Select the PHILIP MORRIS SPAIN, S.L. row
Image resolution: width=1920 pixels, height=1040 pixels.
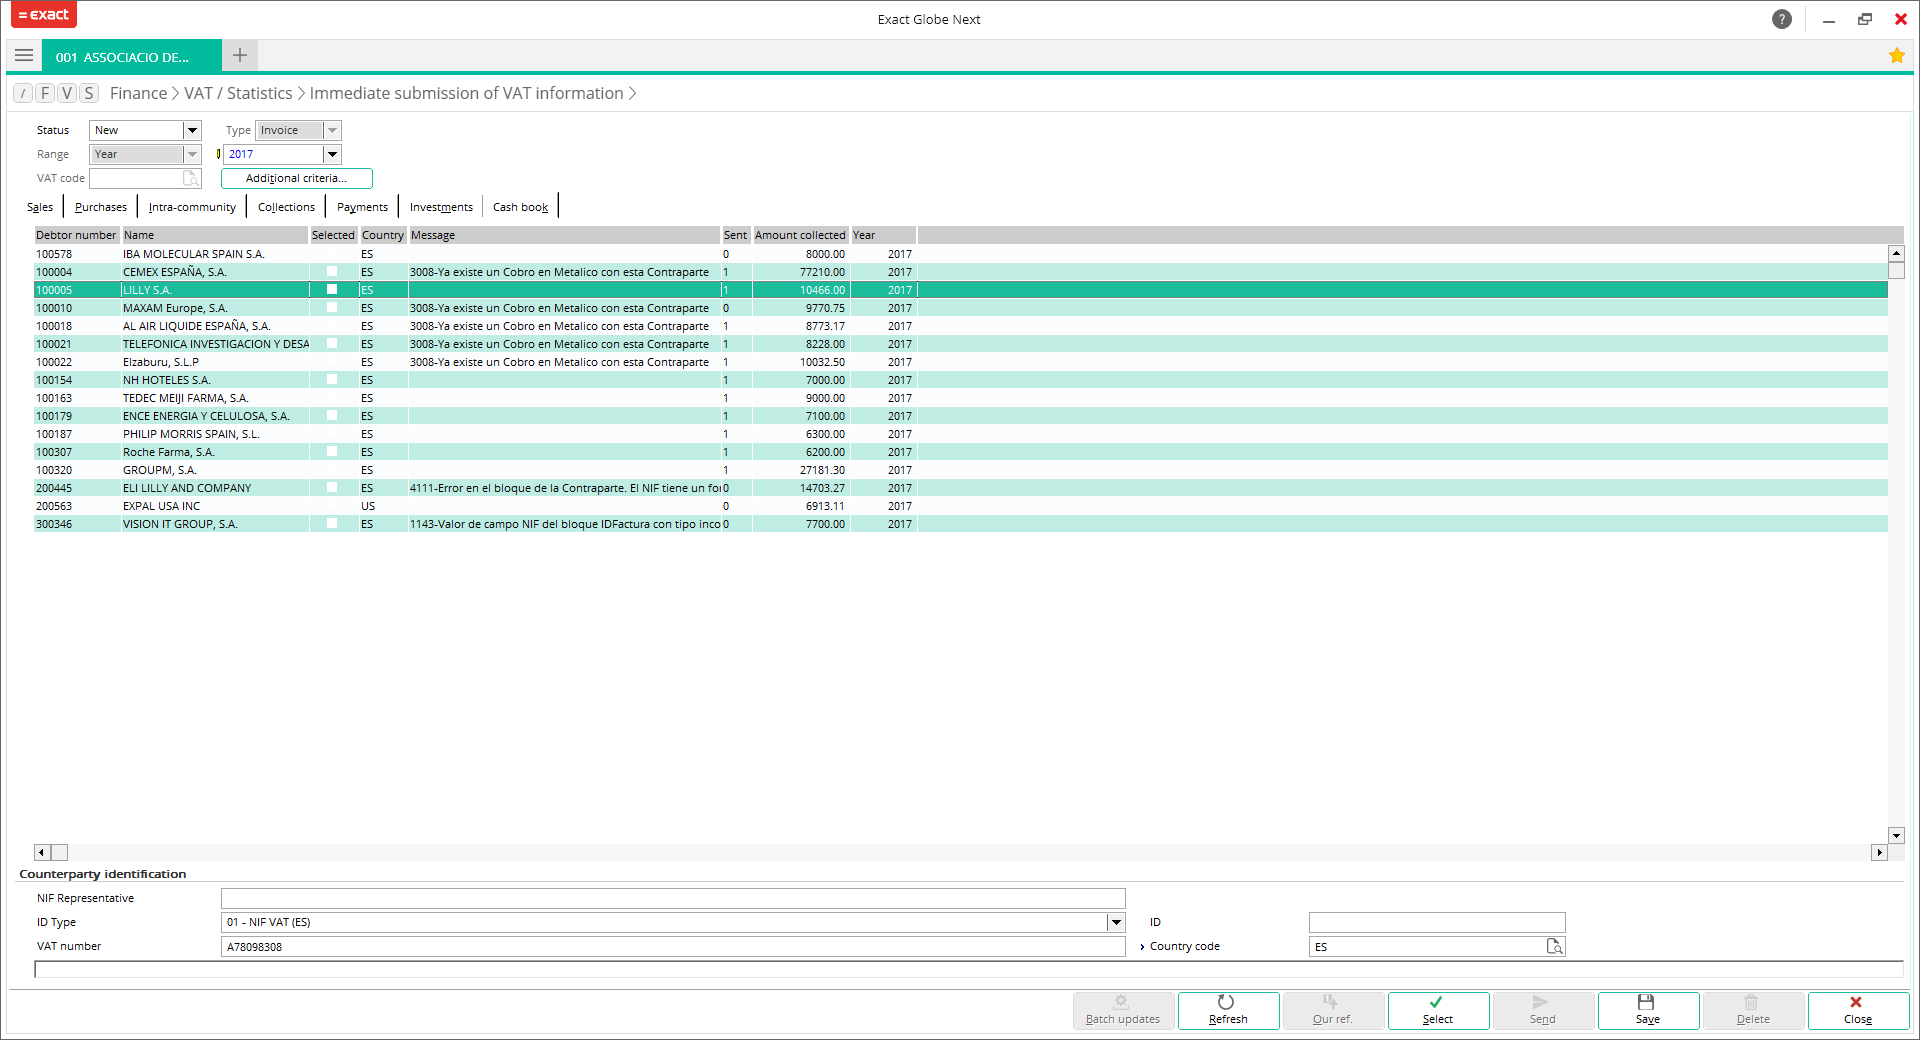pos(961,434)
